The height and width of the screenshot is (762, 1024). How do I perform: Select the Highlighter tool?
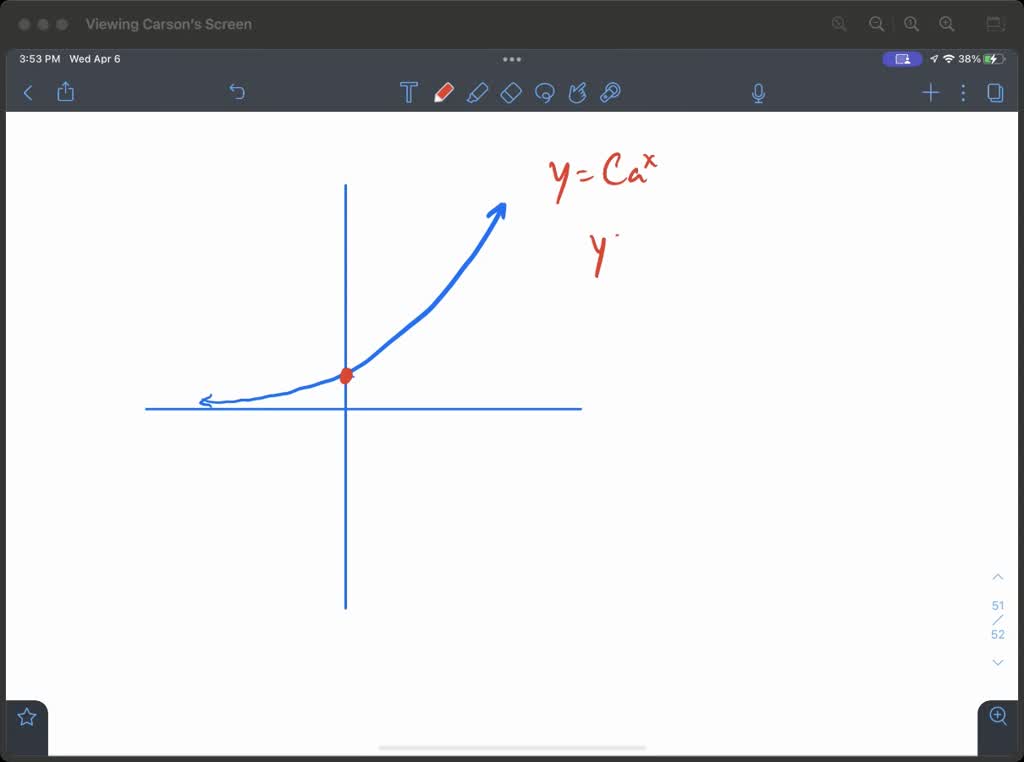click(478, 92)
